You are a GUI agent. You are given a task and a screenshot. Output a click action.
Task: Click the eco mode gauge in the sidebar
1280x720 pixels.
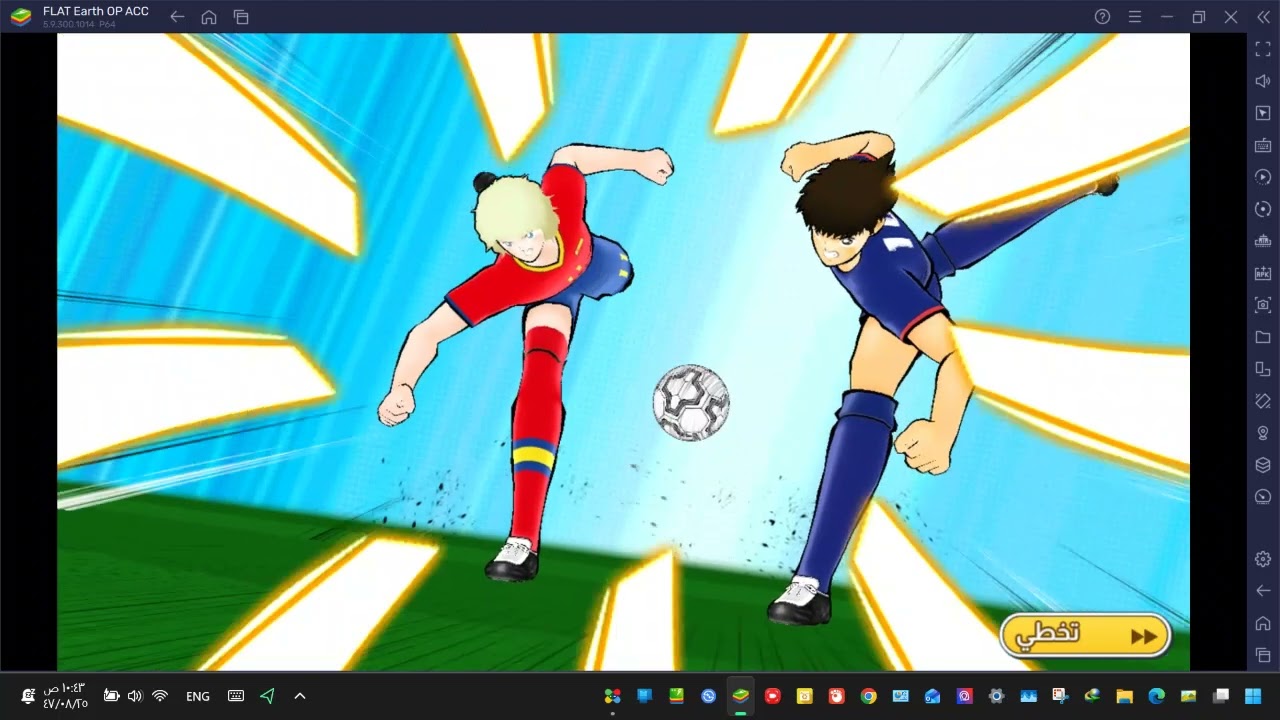(1263, 496)
